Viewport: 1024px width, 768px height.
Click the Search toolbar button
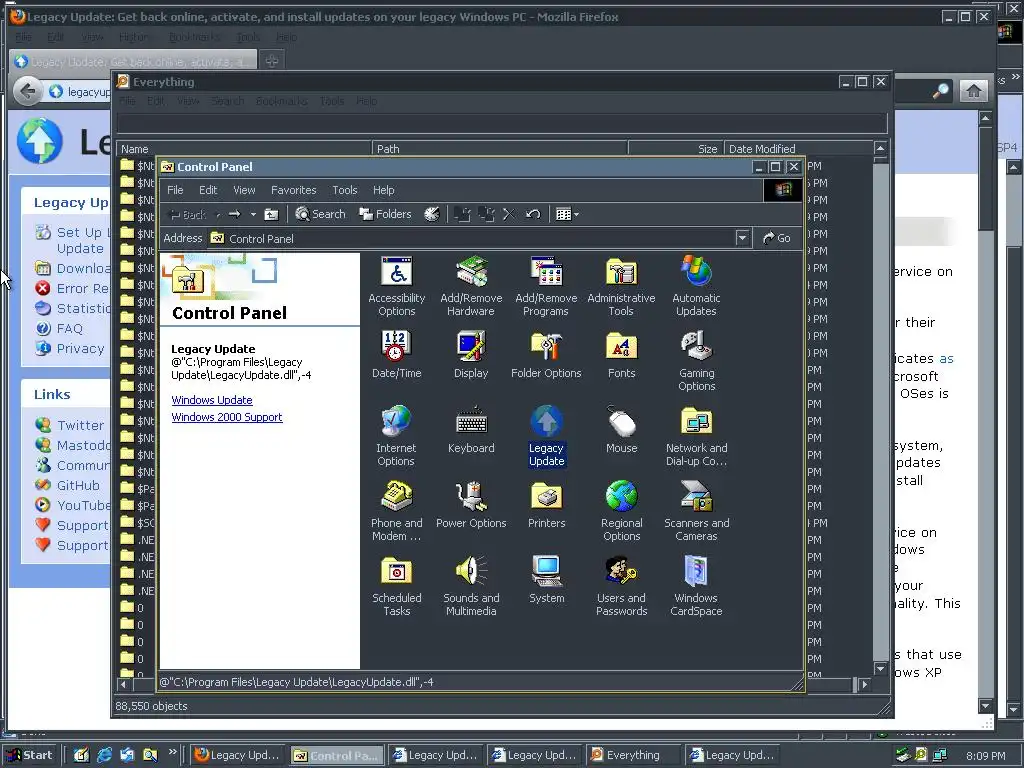point(320,214)
